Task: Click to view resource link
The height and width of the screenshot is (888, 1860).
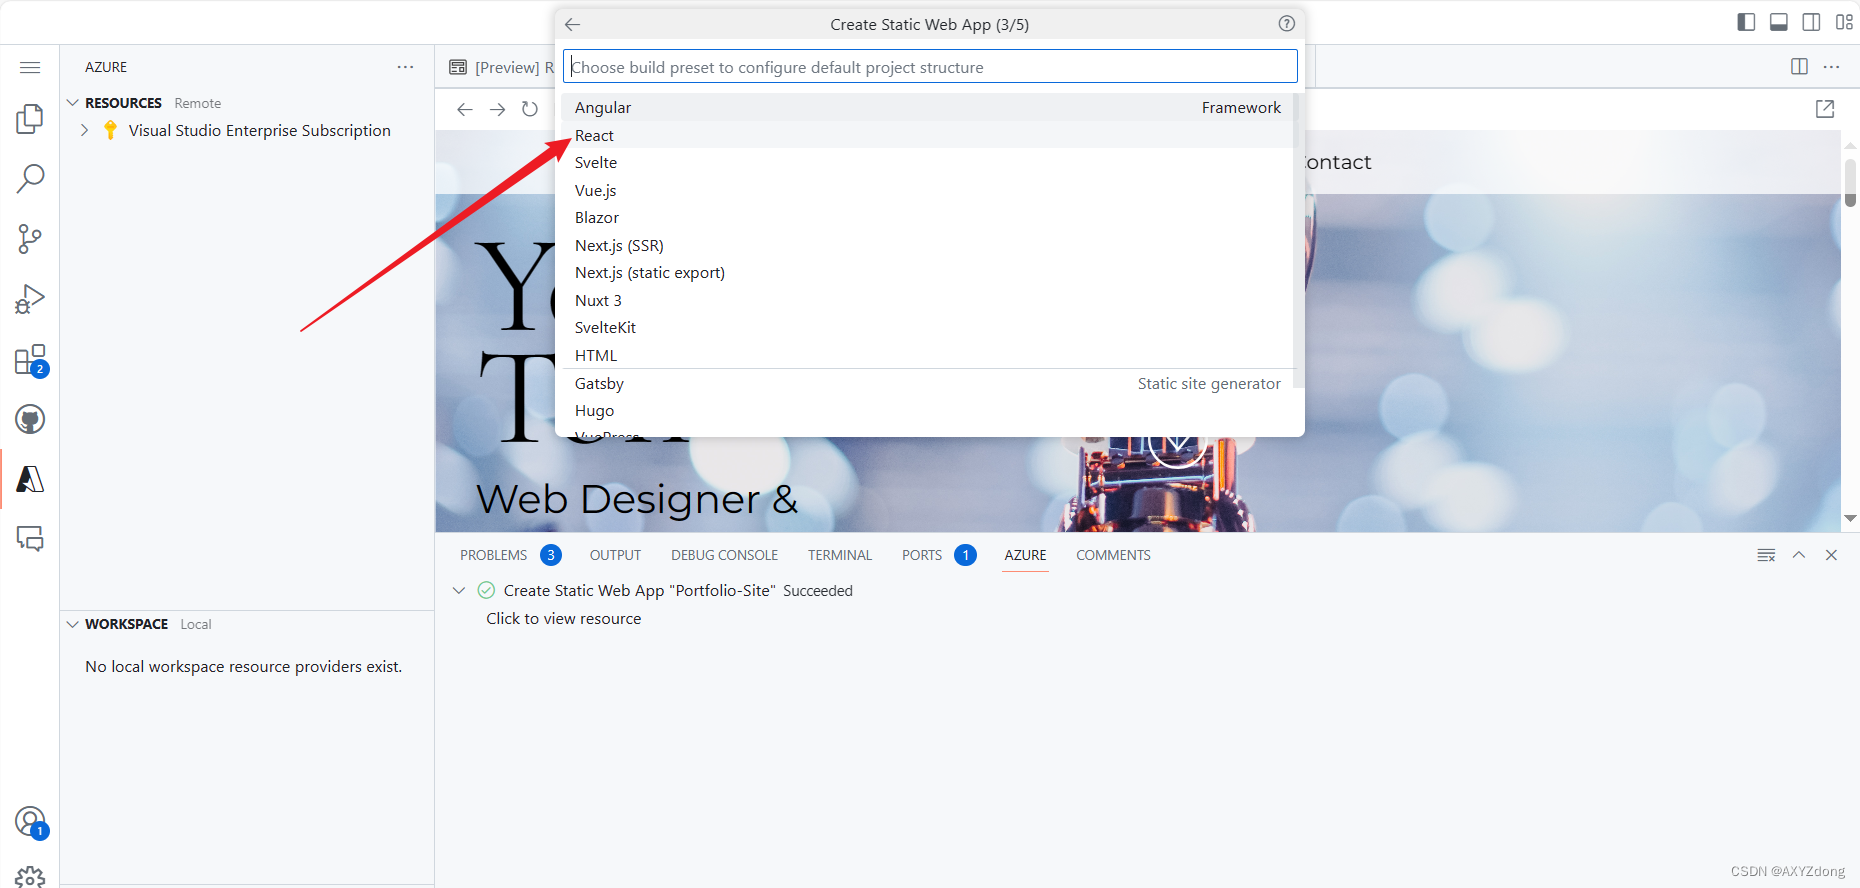Action: pos(563,619)
